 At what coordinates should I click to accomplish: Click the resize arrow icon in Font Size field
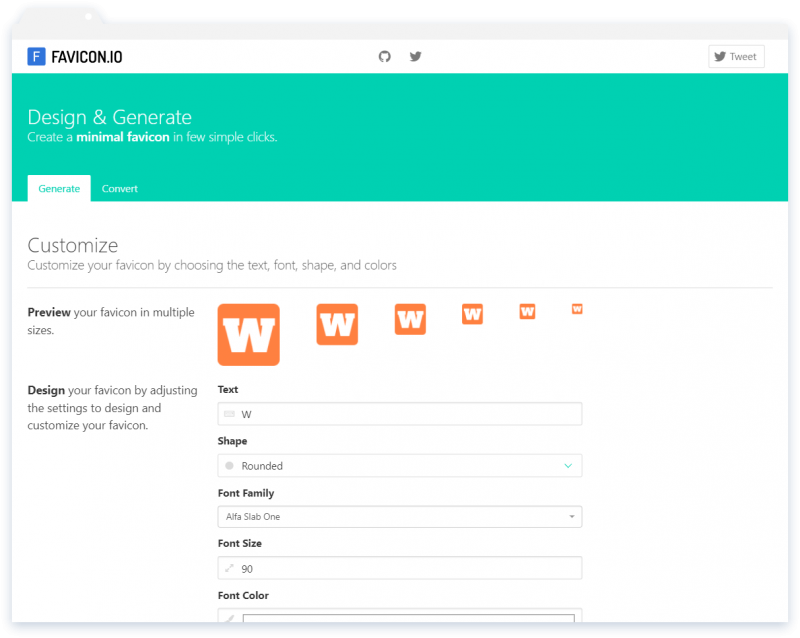tap(231, 567)
